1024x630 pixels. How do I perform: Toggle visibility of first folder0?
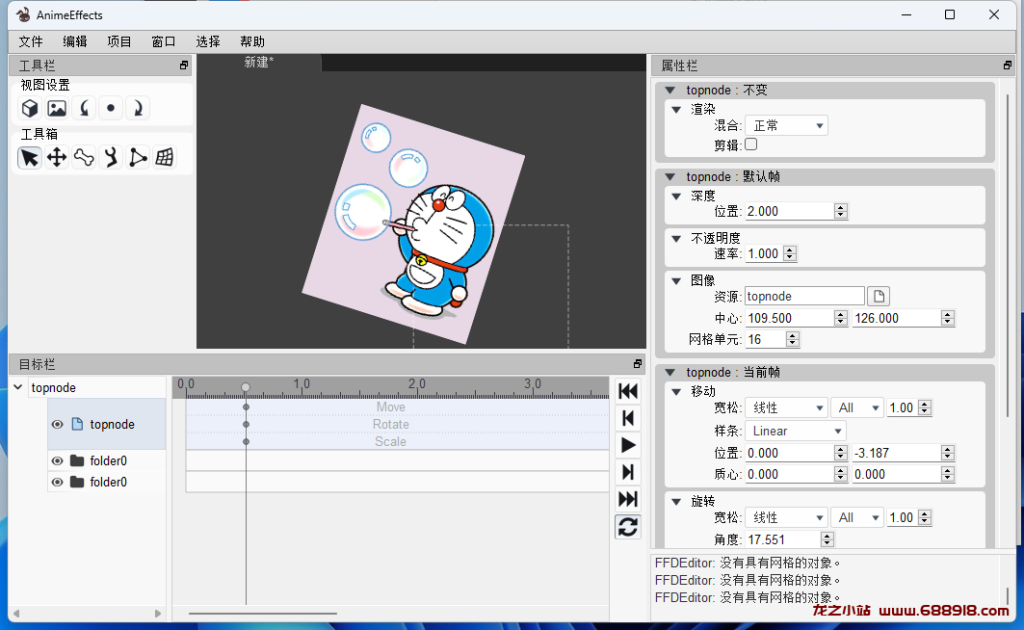tap(57, 461)
